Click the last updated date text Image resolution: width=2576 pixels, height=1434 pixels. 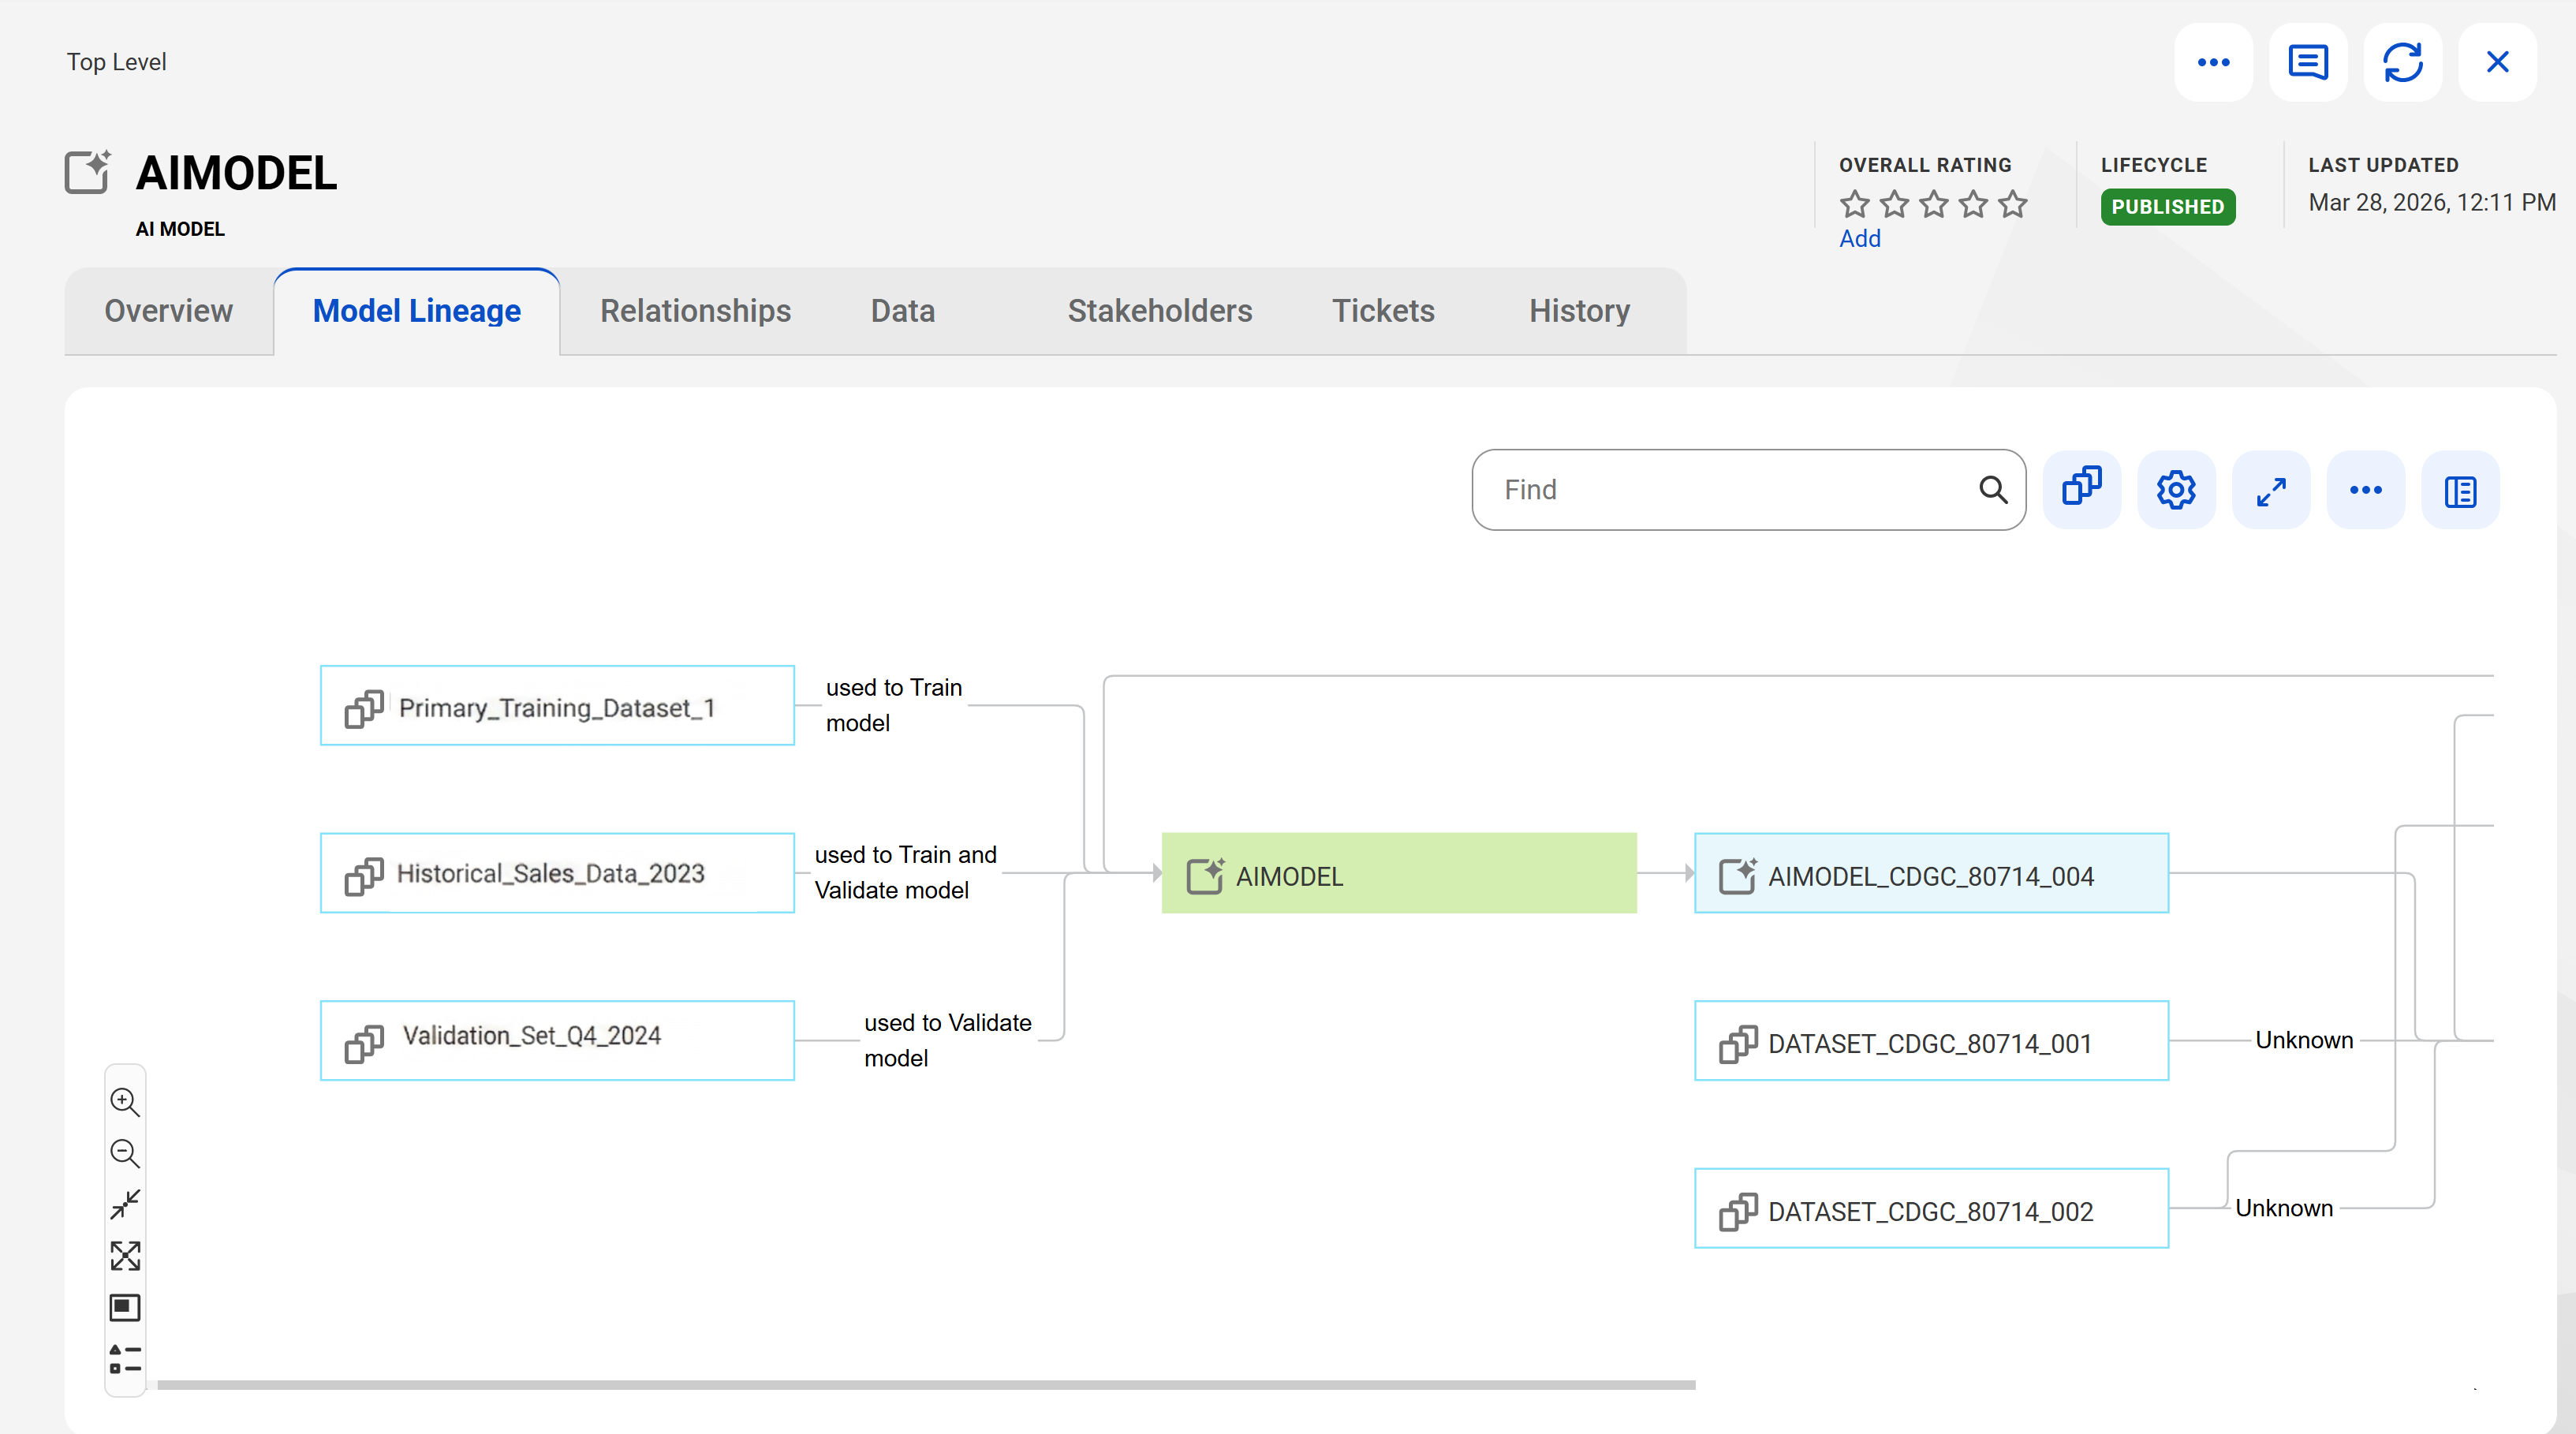(x=2431, y=203)
